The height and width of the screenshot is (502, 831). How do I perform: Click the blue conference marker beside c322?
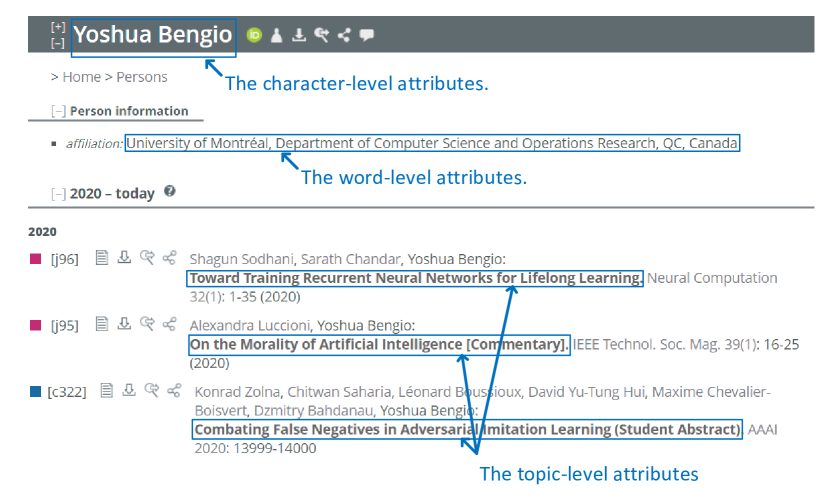pos(36,391)
